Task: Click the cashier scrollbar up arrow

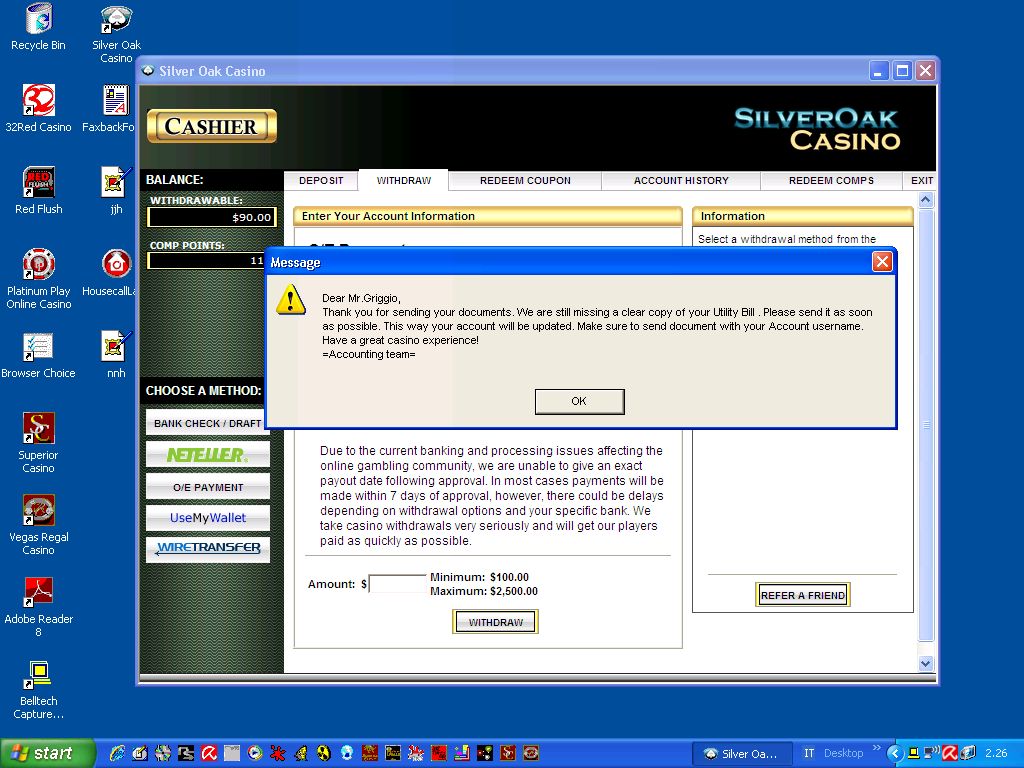Action: pyautogui.click(x=925, y=200)
